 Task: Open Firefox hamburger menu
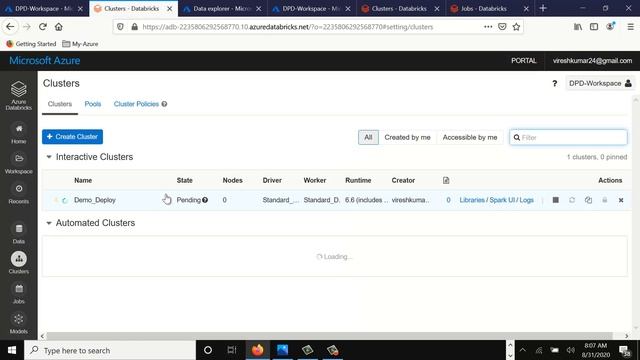point(630,27)
